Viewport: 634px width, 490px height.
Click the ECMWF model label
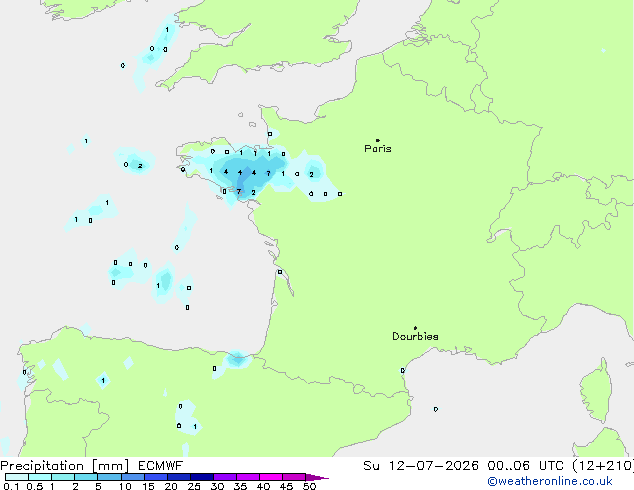coord(161,466)
